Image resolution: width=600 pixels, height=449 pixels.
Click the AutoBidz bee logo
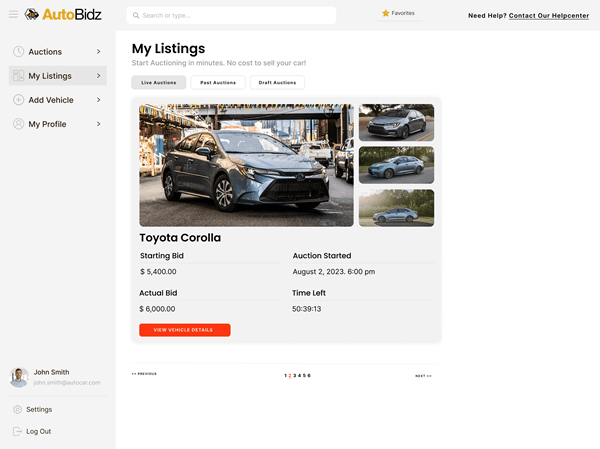pyautogui.click(x=32, y=15)
